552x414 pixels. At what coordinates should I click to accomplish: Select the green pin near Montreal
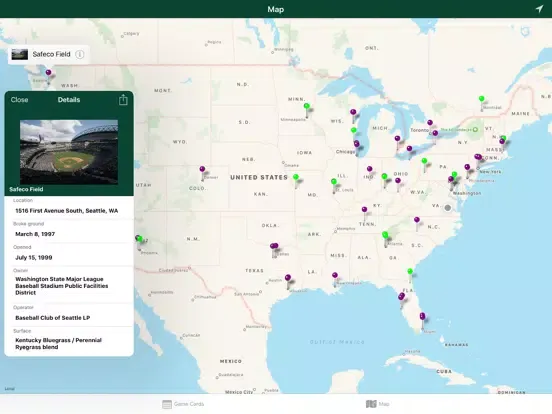coord(481,99)
